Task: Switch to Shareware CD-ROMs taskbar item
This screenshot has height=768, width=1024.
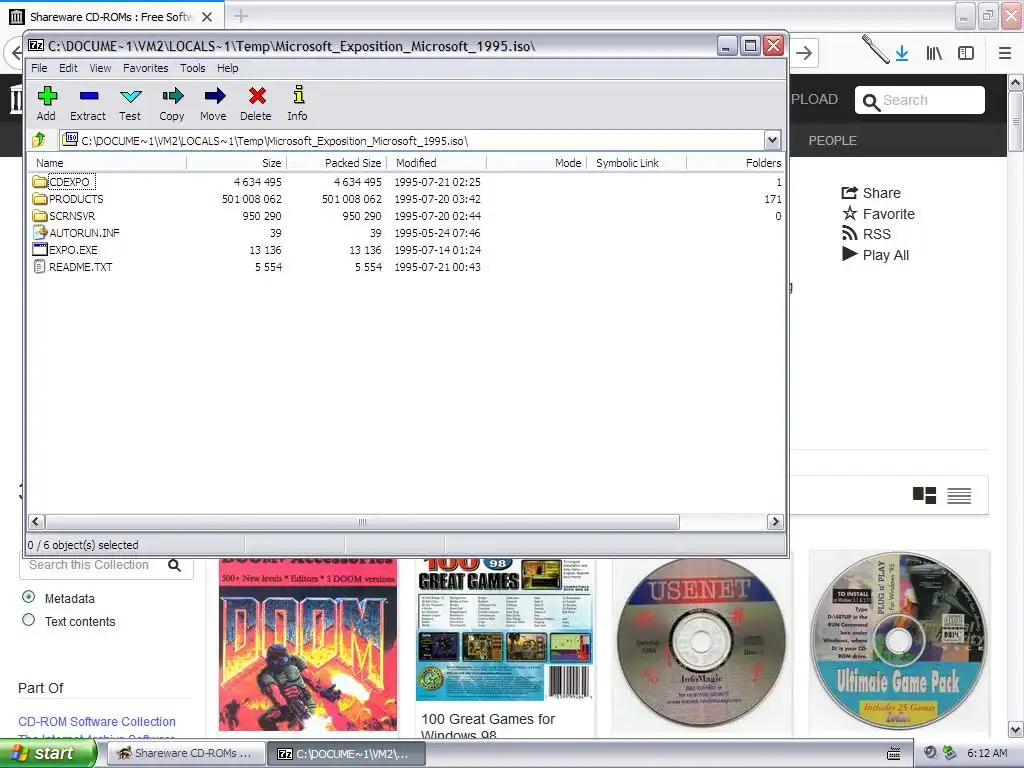Action: (185, 754)
